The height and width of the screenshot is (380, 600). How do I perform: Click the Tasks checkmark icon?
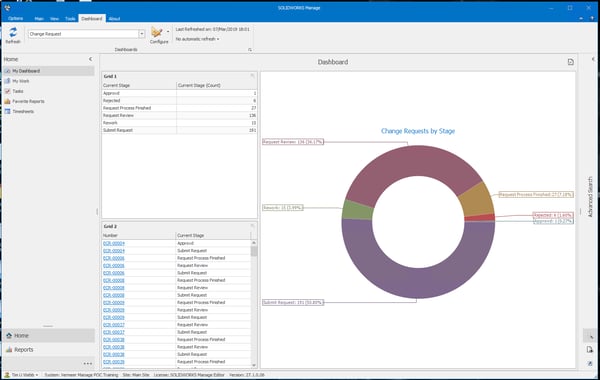pos(7,91)
